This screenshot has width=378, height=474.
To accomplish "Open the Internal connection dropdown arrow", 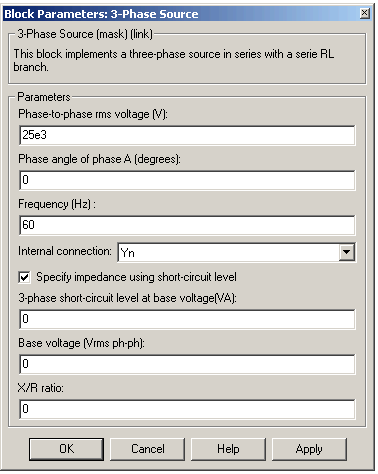I will [347, 252].
